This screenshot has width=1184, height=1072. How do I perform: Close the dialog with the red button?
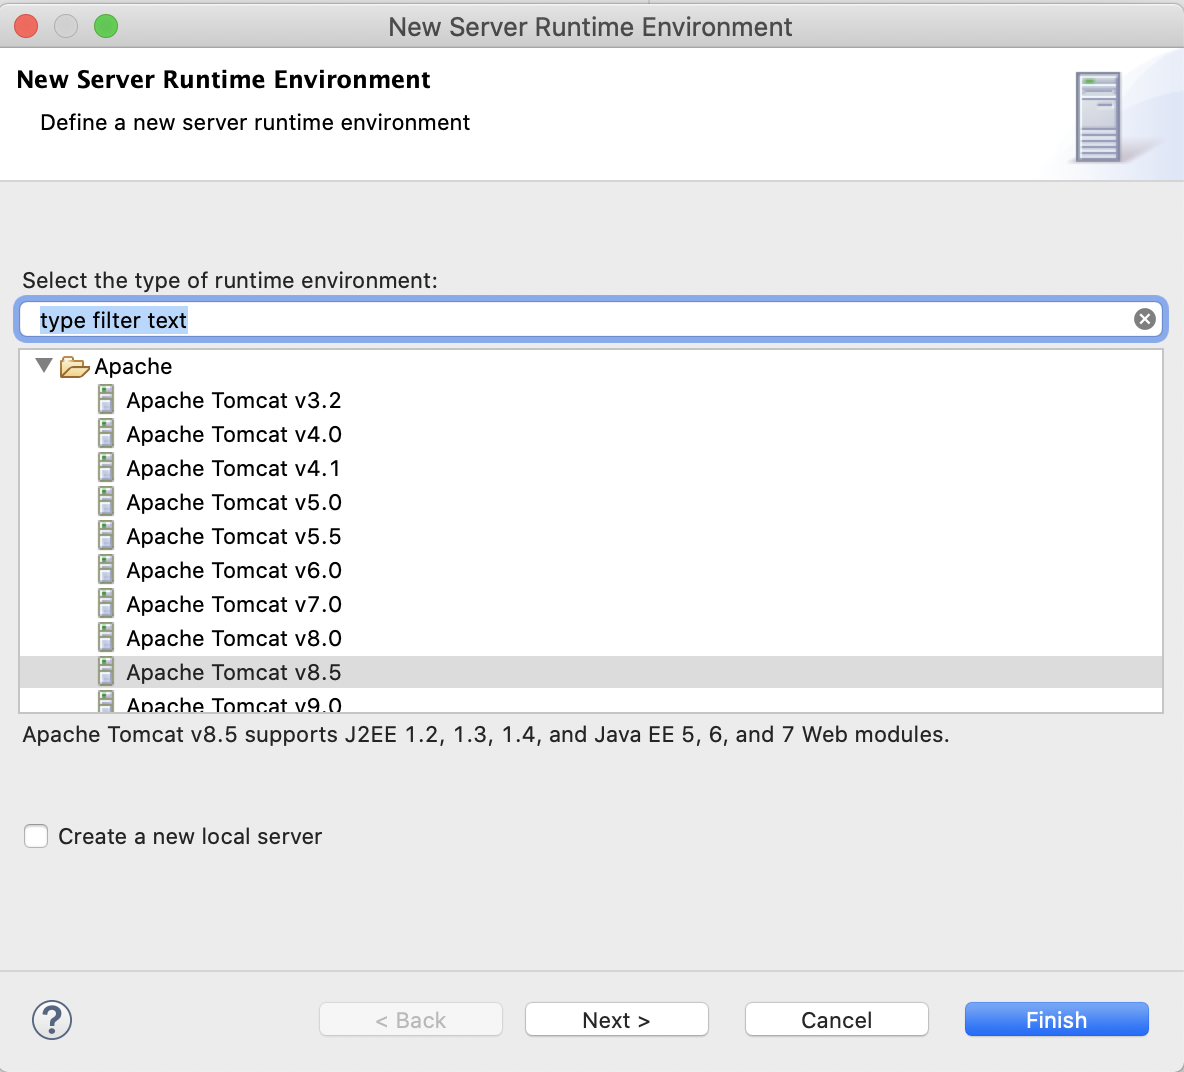[26, 26]
